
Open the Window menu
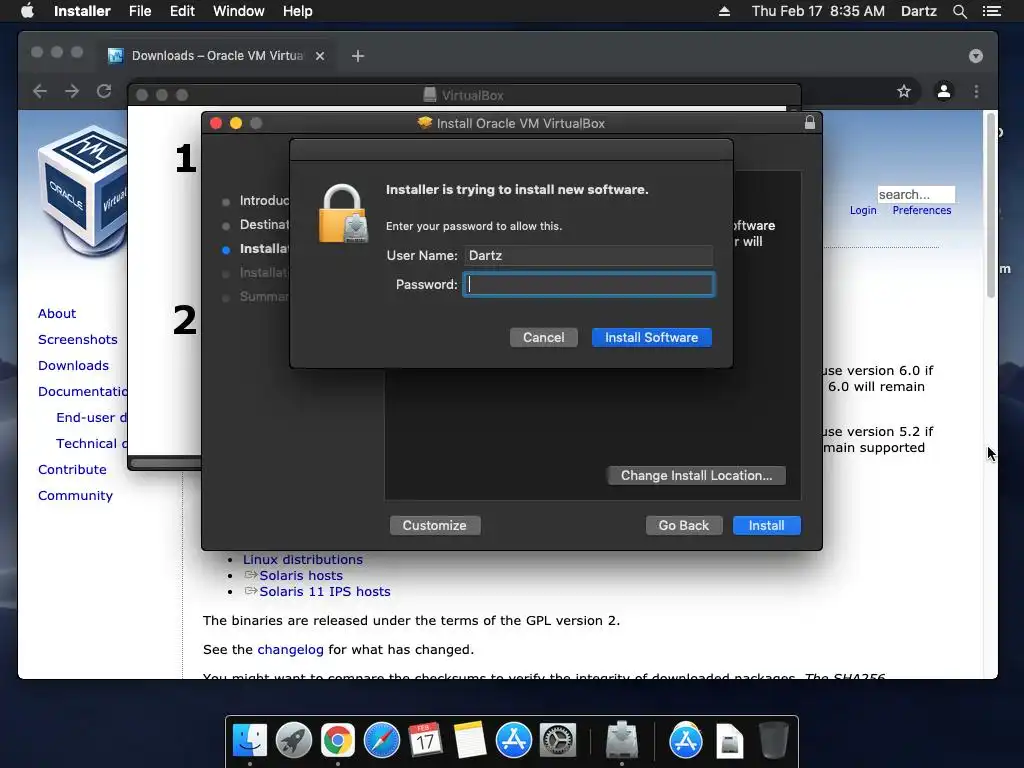tap(238, 11)
